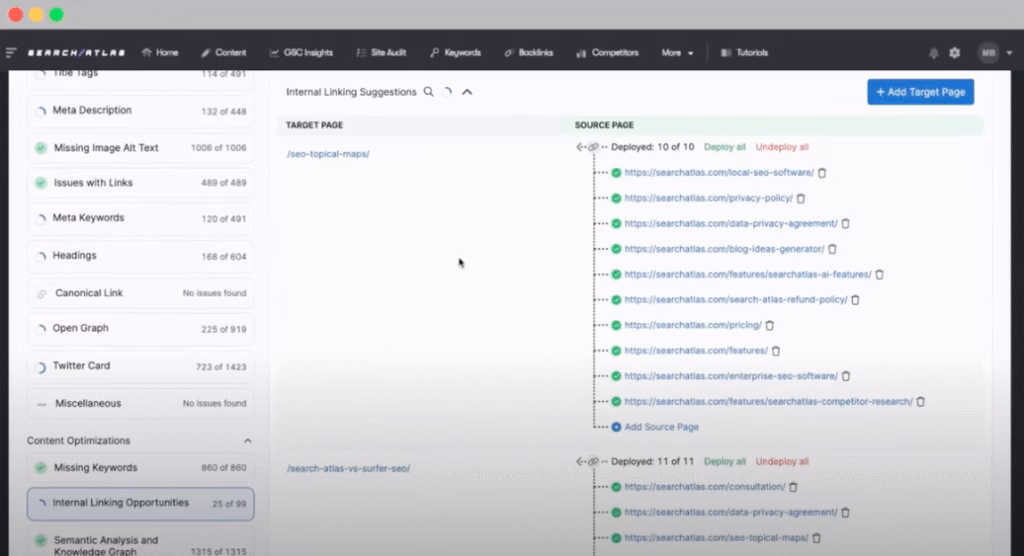Screen dimensions: 1024x556
Task: Delete the enterprise-seo-software source link
Action: pyautogui.click(x=846, y=376)
